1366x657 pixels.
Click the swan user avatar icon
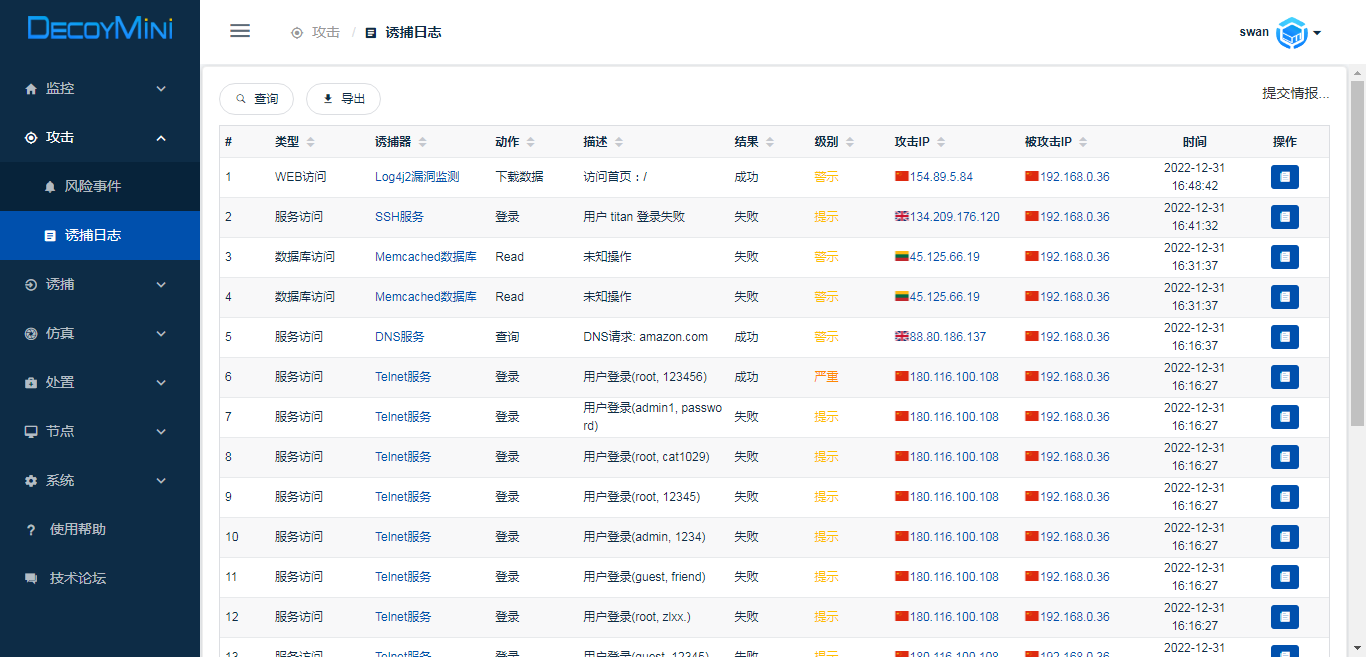point(1292,33)
